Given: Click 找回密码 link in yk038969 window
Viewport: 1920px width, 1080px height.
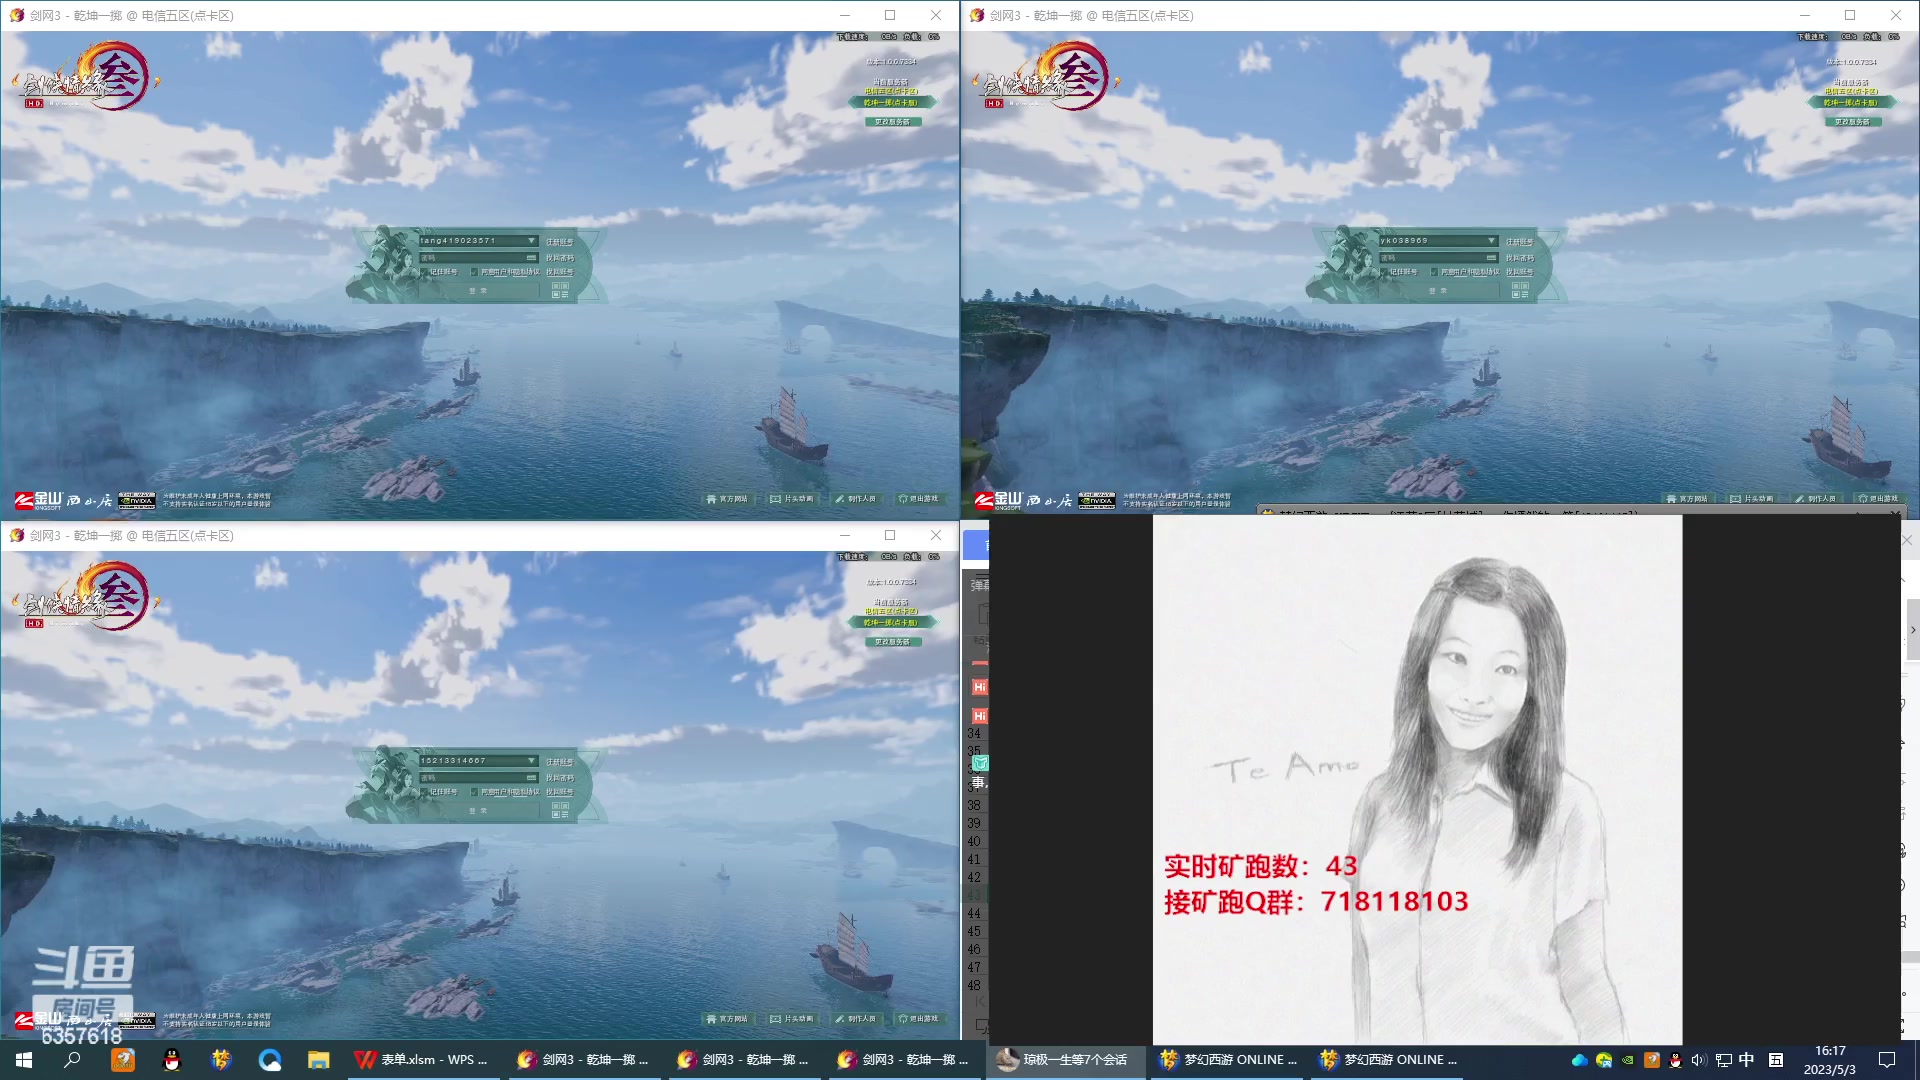Looking at the screenshot, I should [1520, 258].
